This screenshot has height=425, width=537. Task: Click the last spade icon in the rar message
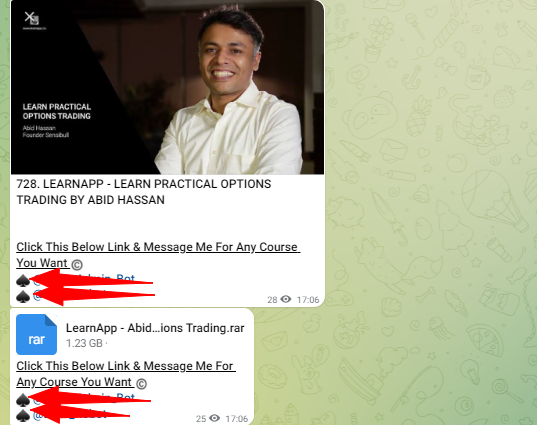[23, 415]
